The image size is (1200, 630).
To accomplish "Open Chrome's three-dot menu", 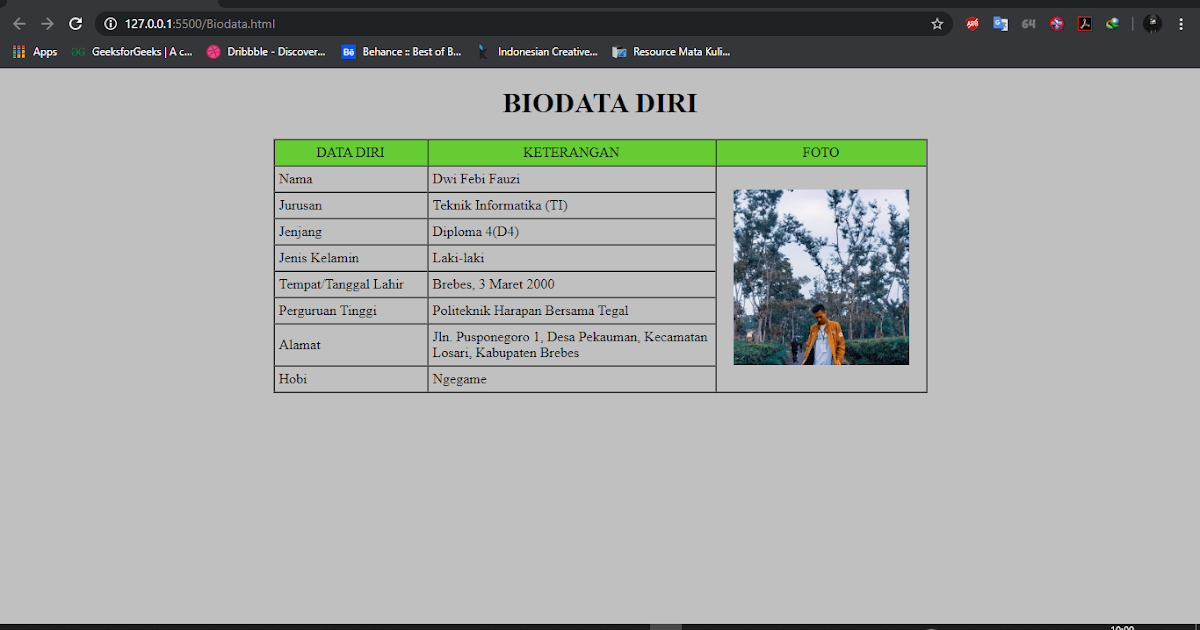I will (x=1180, y=23).
